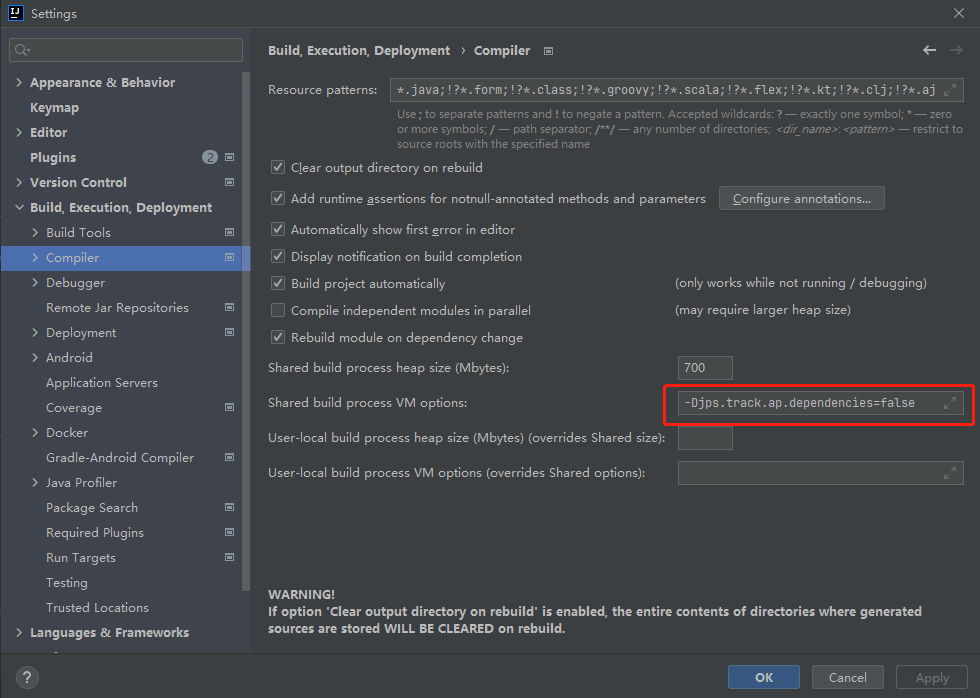Select Testing in the settings tree
The width and height of the screenshot is (980, 698).
coord(67,582)
